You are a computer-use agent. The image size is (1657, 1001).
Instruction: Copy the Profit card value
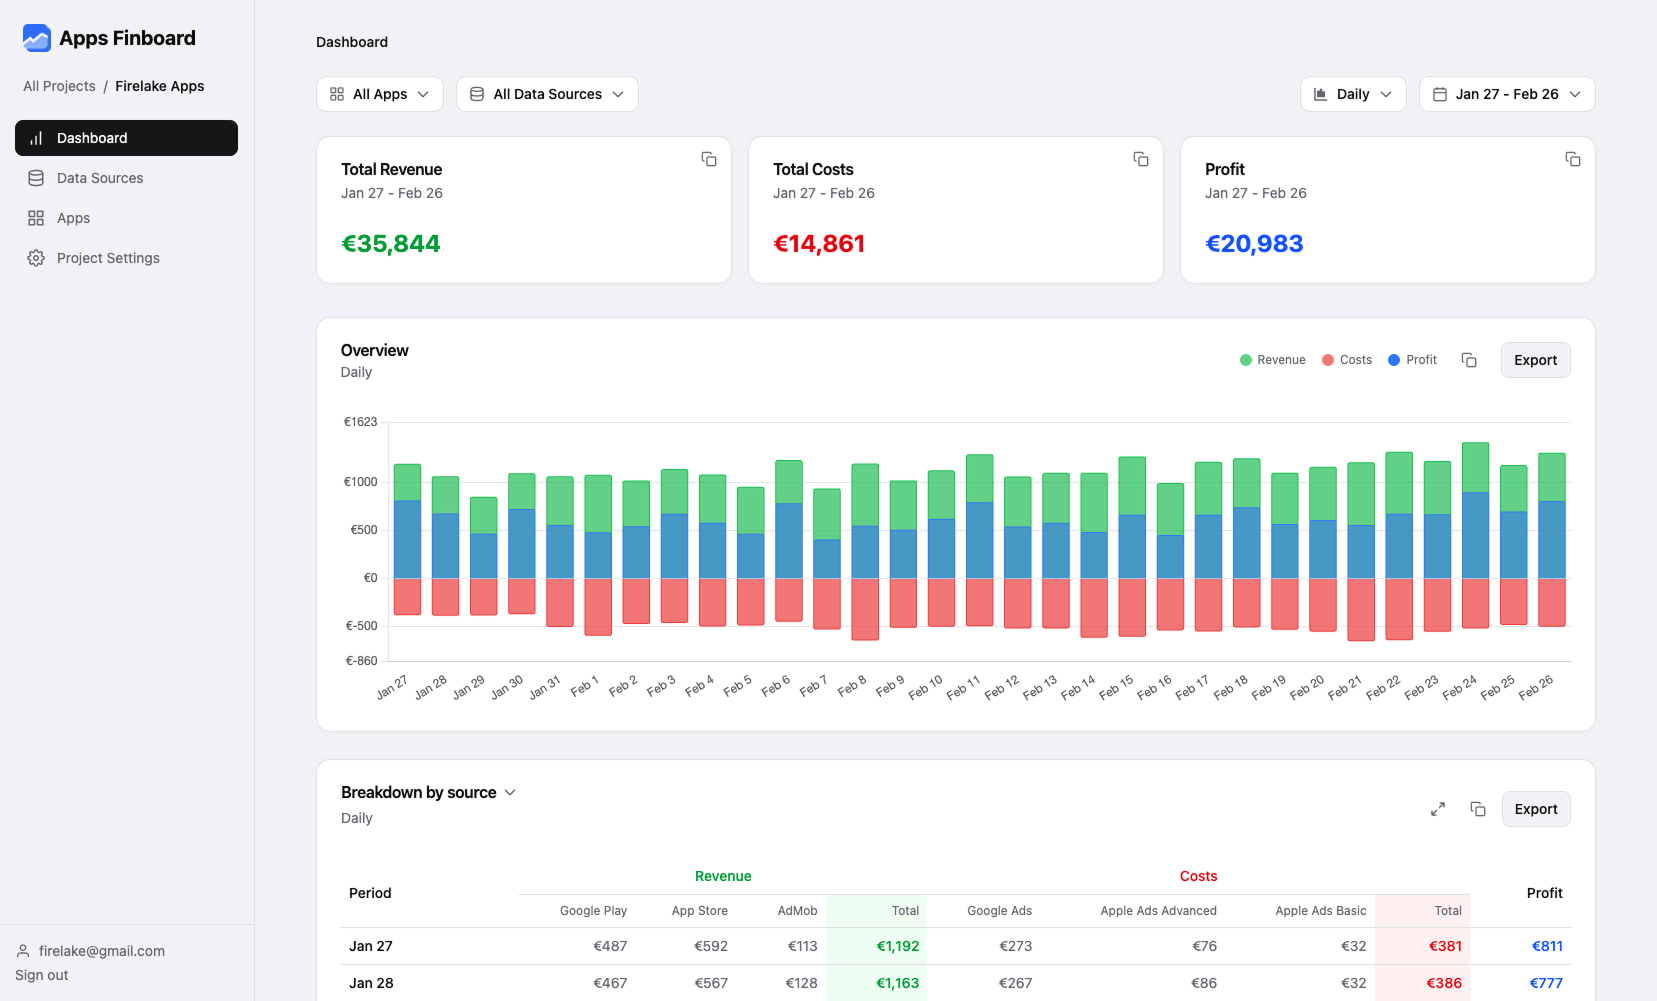(x=1572, y=159)
